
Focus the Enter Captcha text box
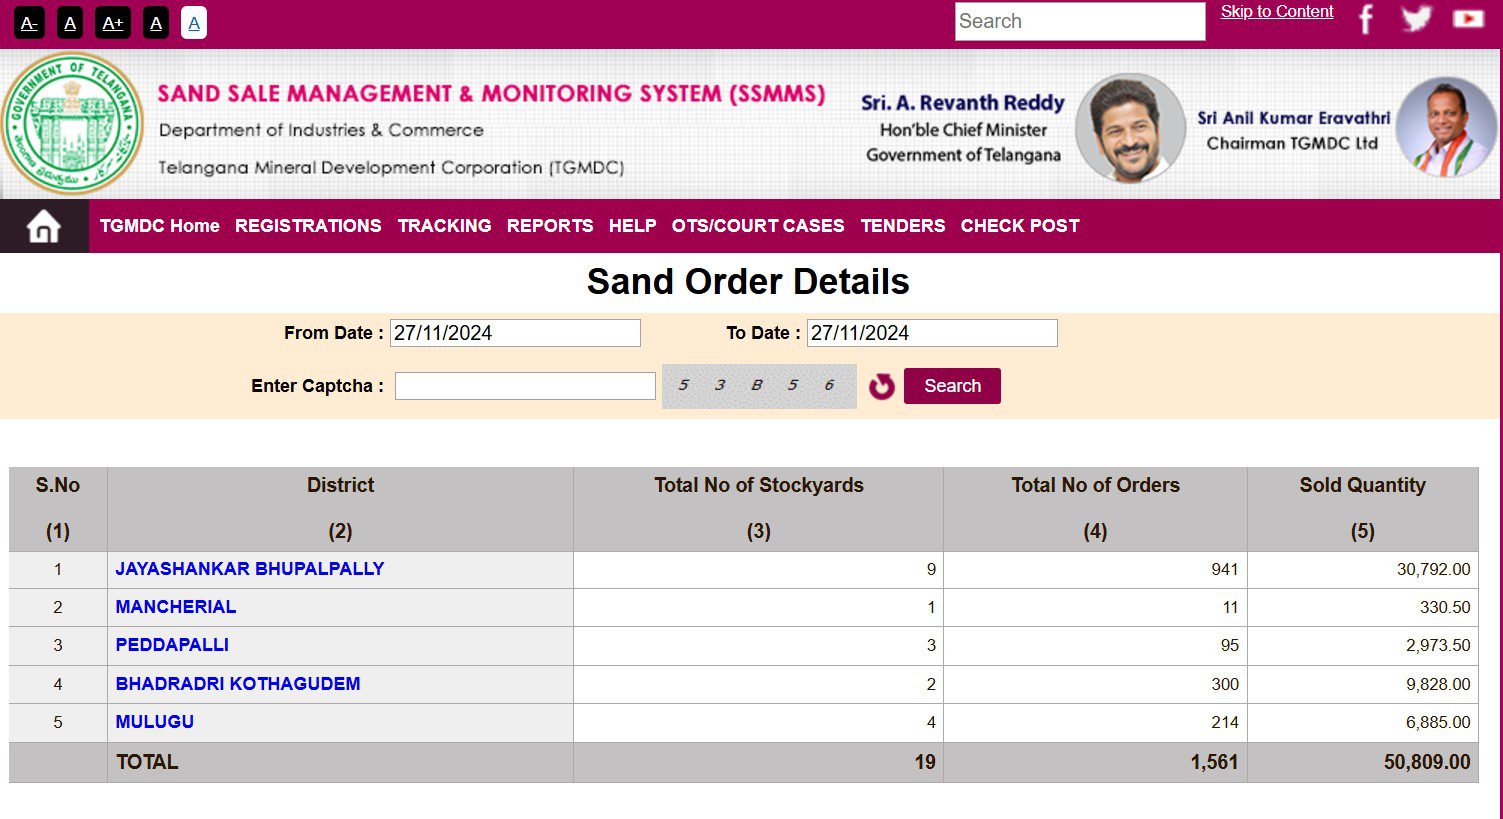525,386
